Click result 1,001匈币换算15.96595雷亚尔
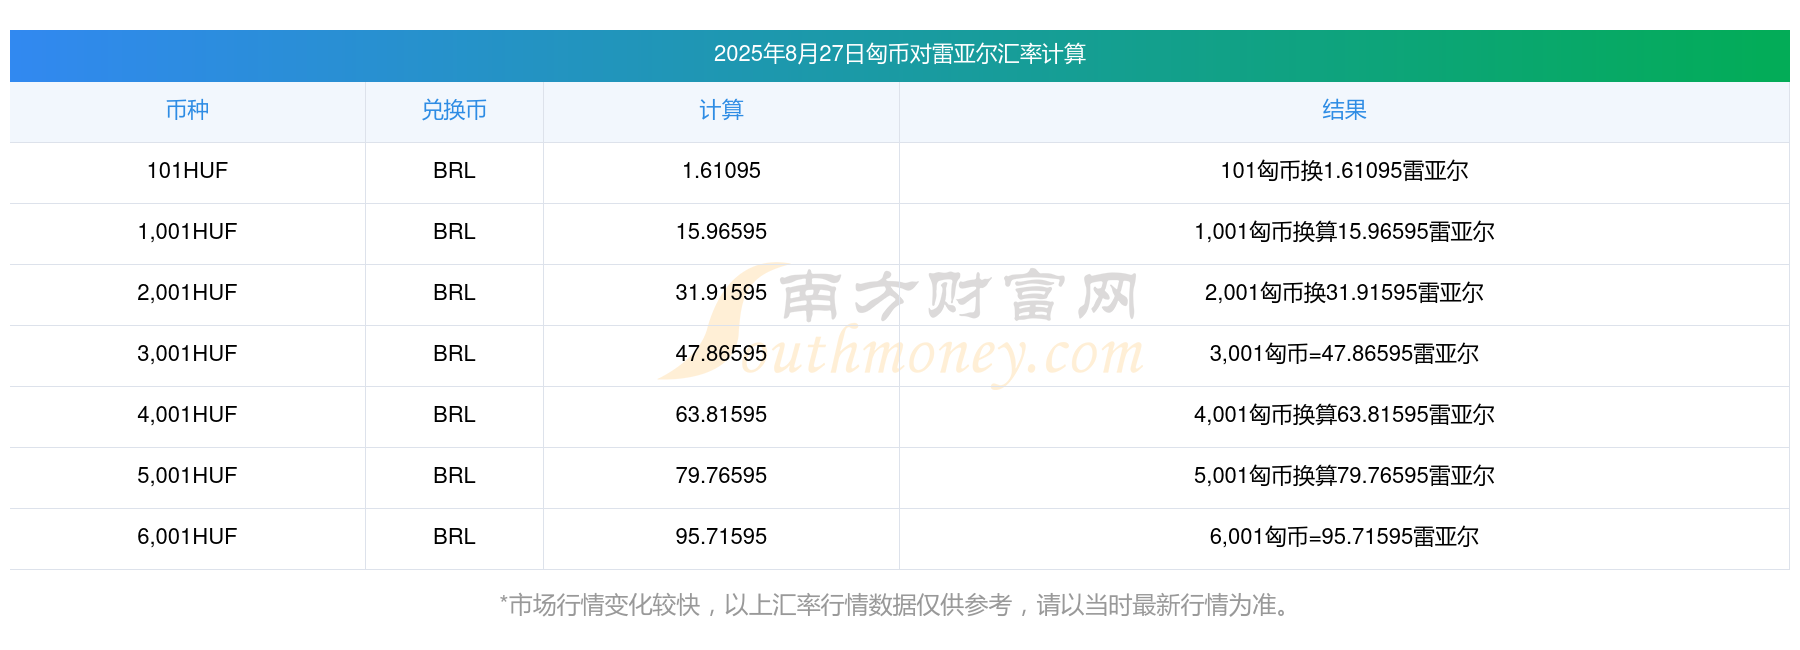Screen dimensions: 1800x650 pyautogui.click(x=1344, y=232)
